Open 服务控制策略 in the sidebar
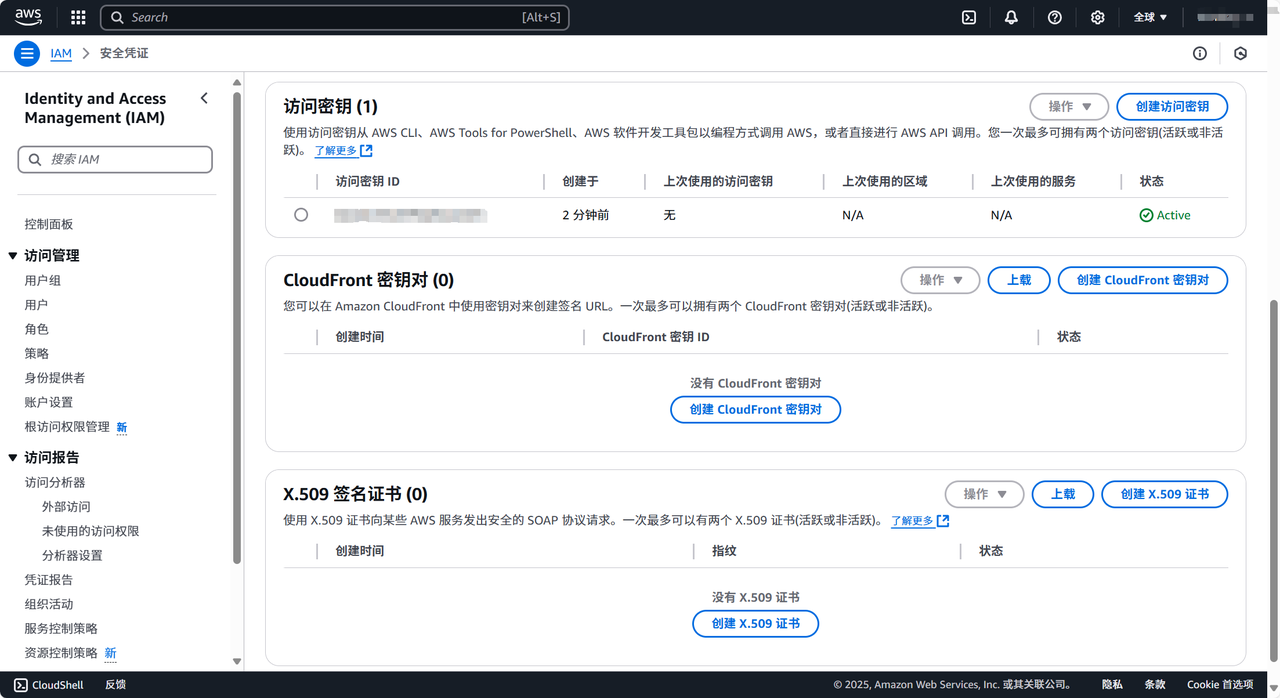This screenshot has height=698, width=1280. [61, 628]
